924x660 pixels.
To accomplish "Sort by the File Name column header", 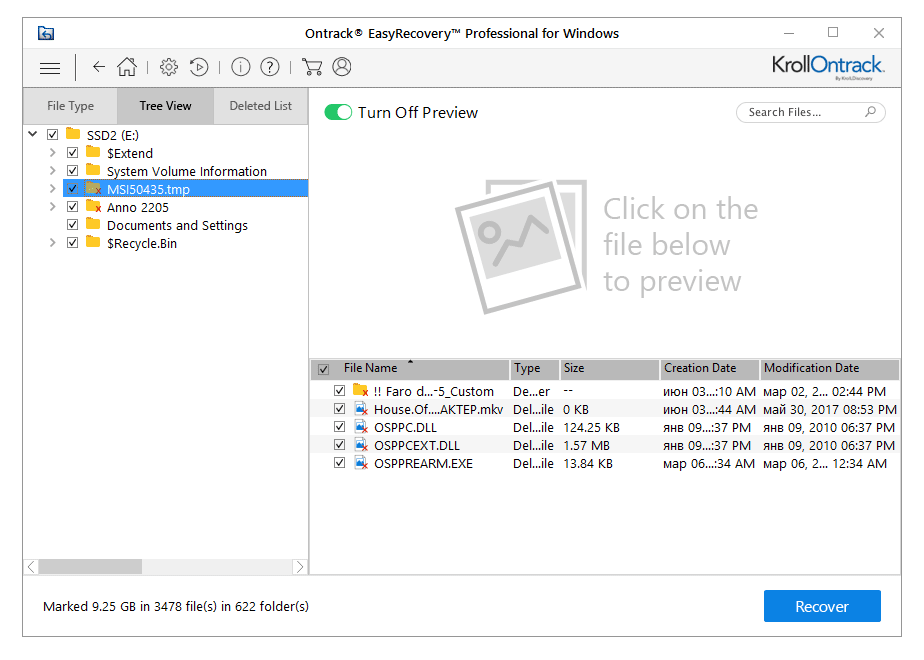I will tap(410, 369).
